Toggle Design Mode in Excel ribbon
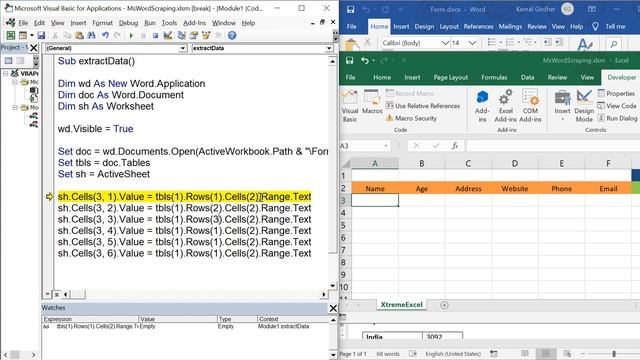640x360 pixels. pos(584,106)
